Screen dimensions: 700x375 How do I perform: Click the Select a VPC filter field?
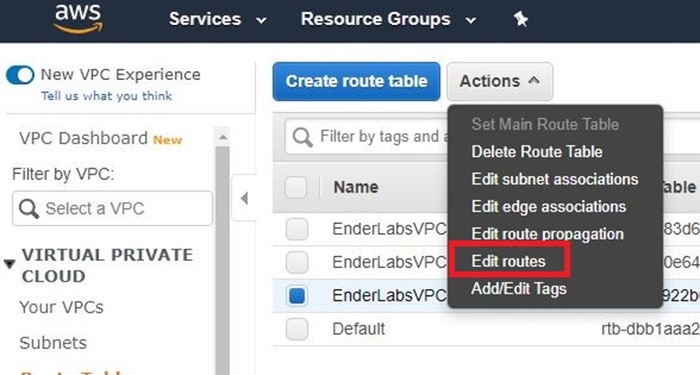pos(112,208)
